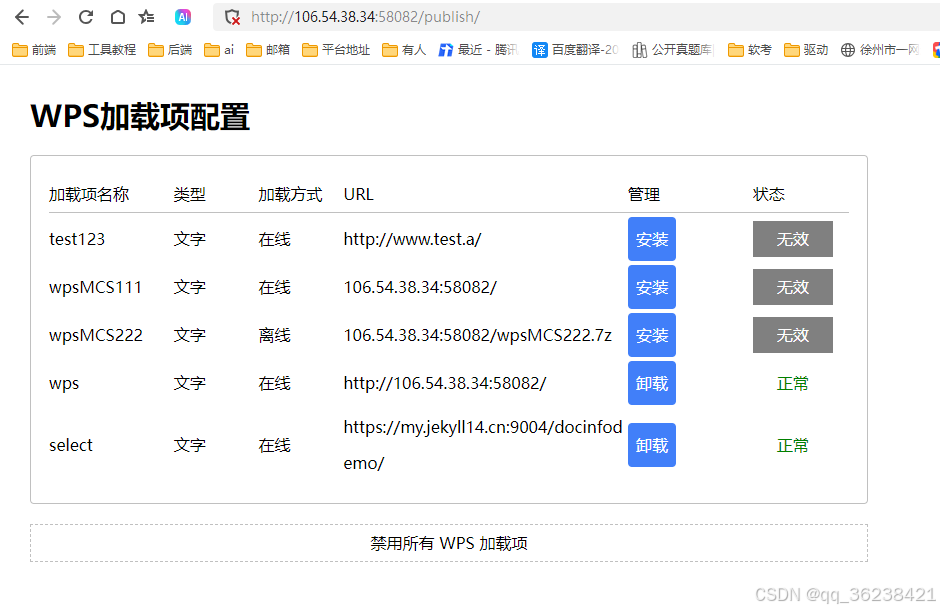Open the 最近 - 腾讯 bookmark
The width and height of the screenshot is (940, 610).
478,50
